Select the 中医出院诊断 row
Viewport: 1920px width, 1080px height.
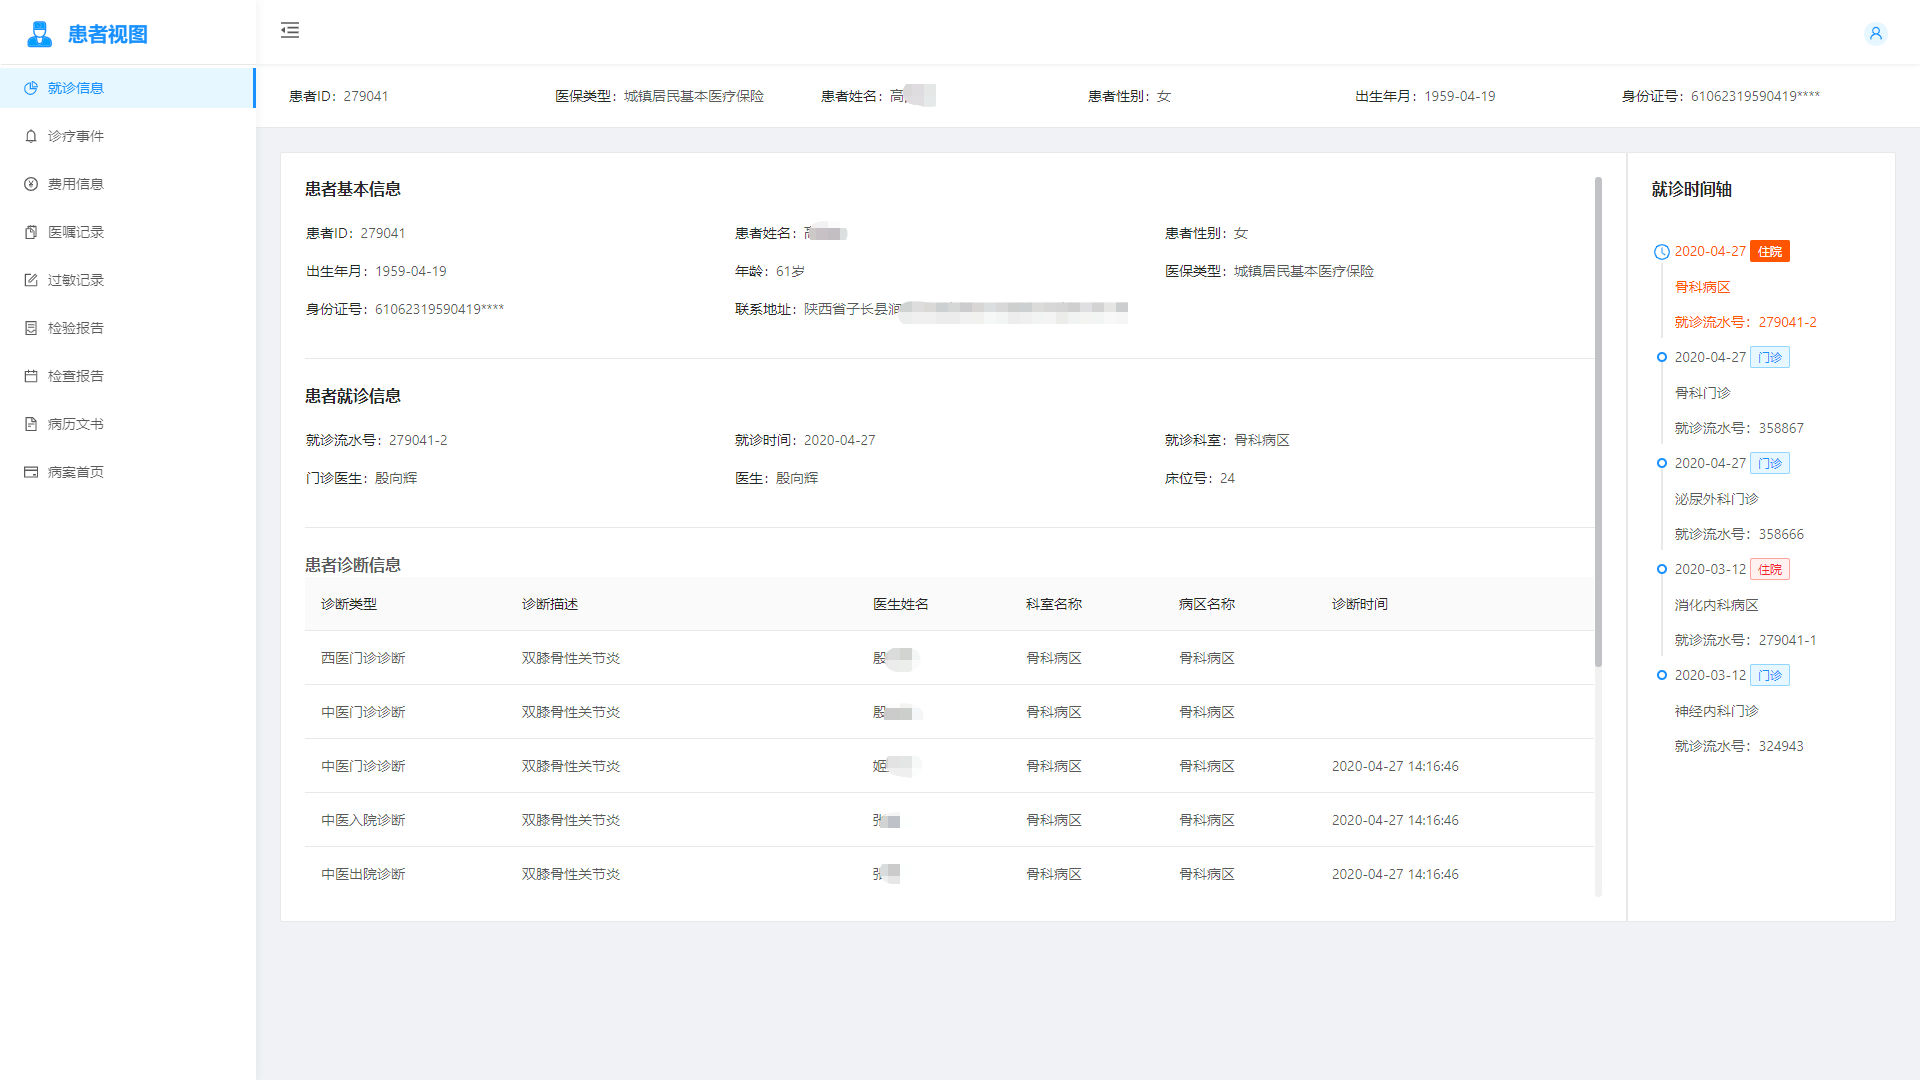point(949,874)
